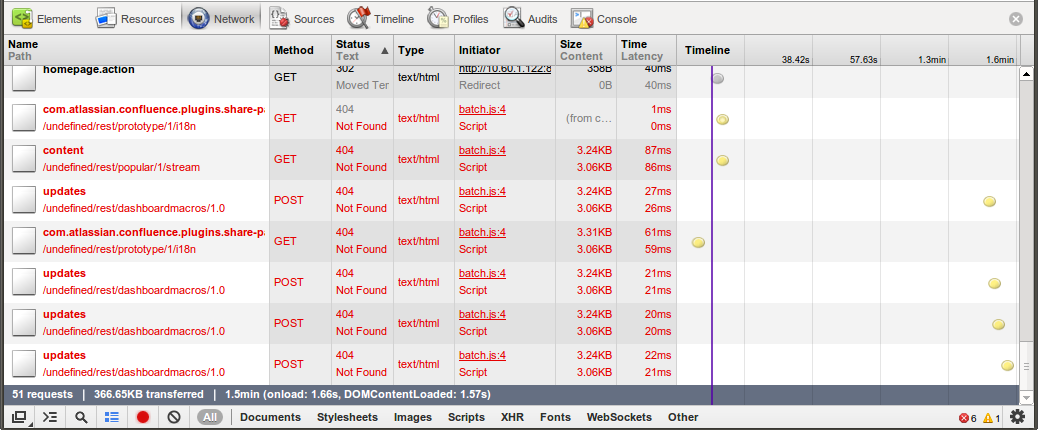Filter by Fonts
This screenshot has height=430, width=1038.
tap(555, 417)
